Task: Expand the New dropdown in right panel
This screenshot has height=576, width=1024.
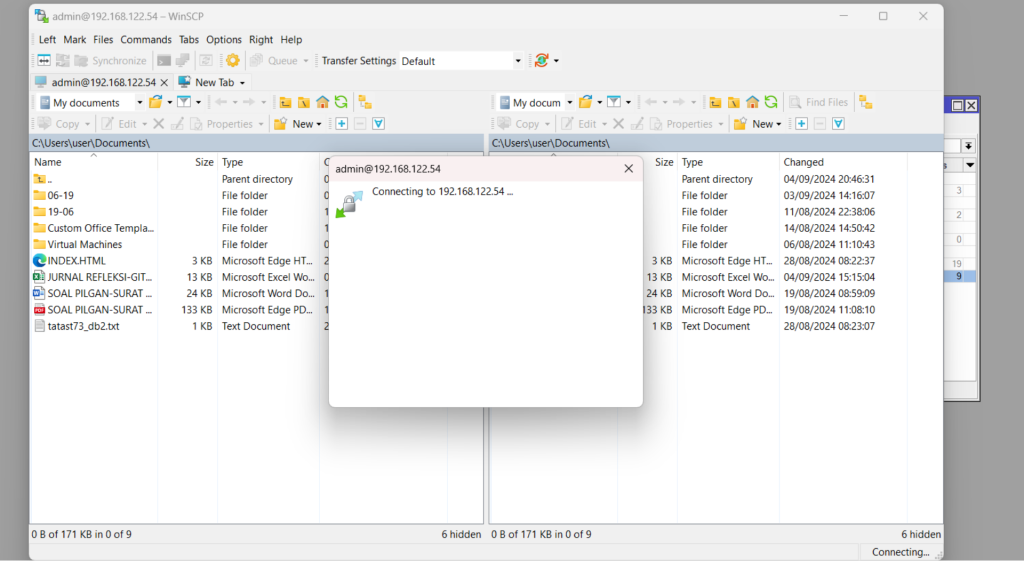Action: [768, 124]
